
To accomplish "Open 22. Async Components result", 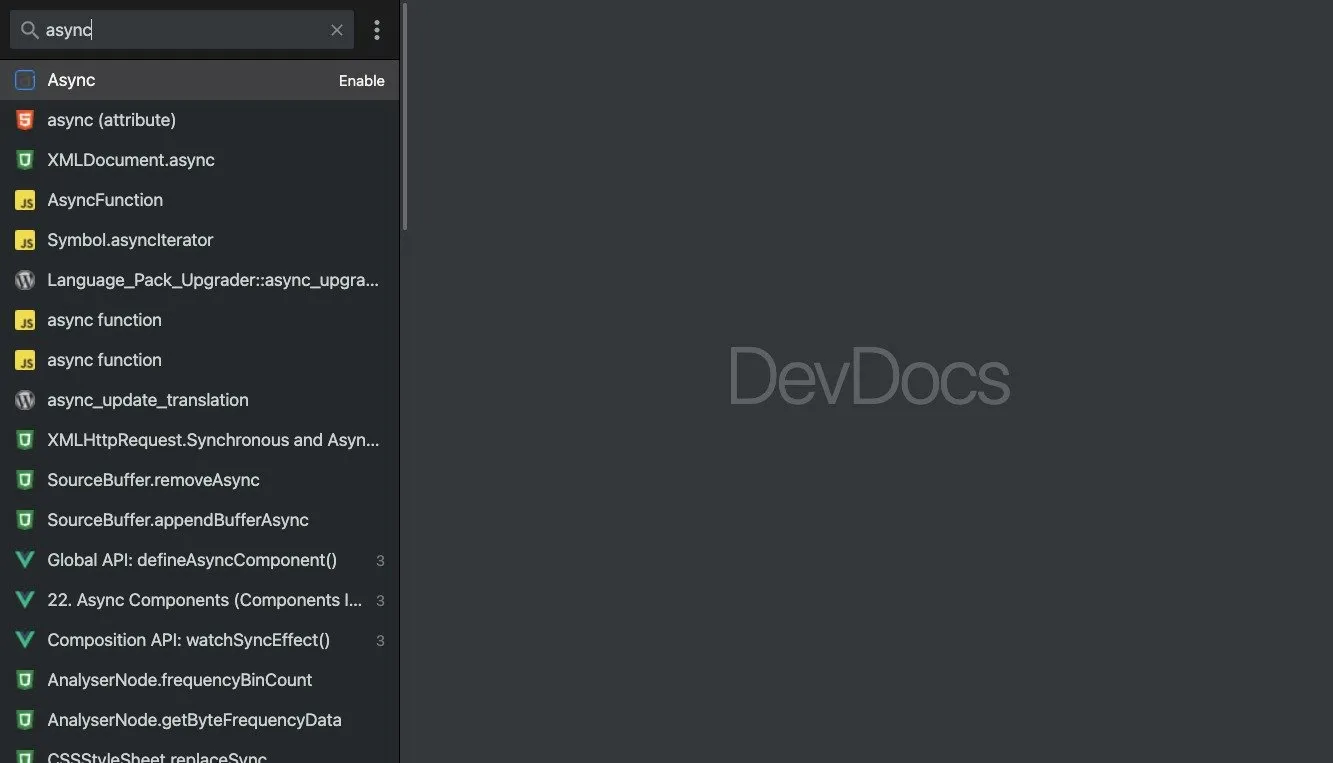I will [x=199, y=600].
